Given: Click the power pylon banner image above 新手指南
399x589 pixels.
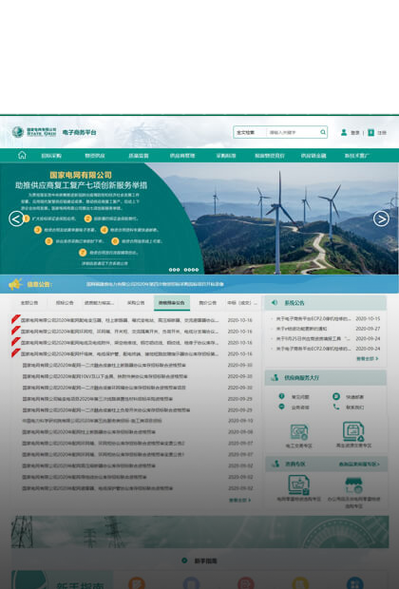Looking at the screenshot, I should 200,532.
